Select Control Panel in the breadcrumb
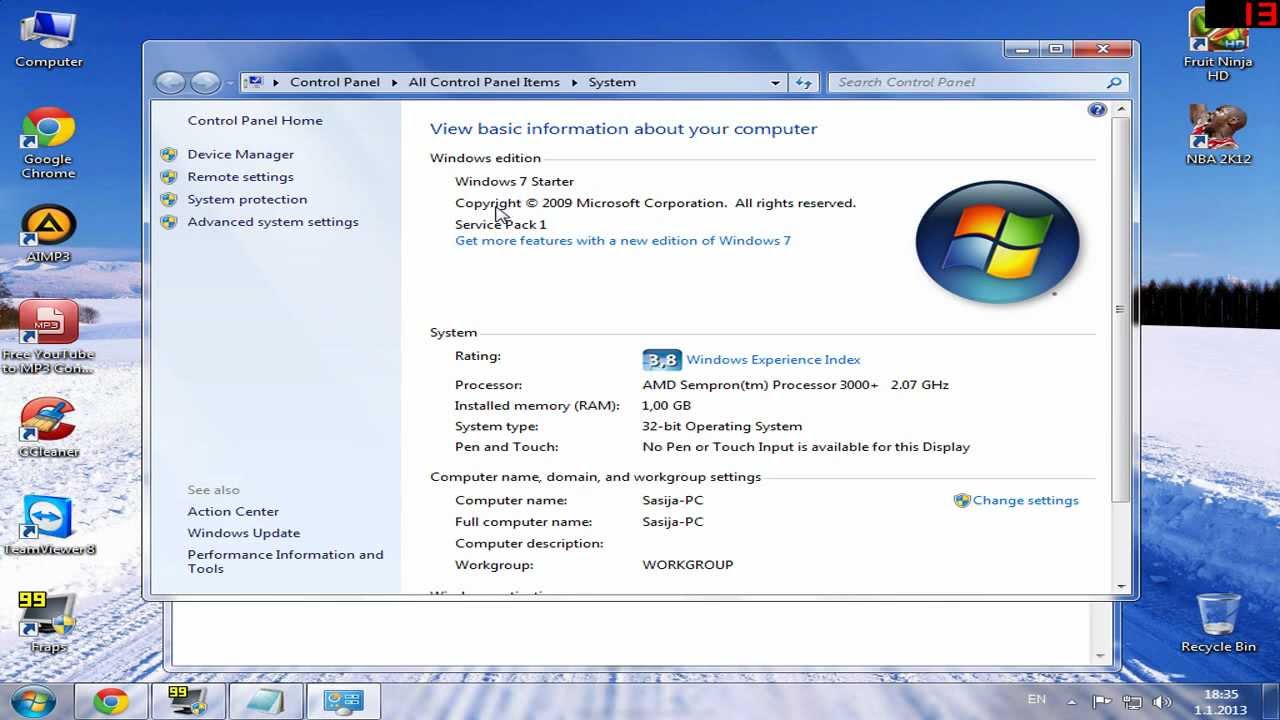 [x=335, y=83]
